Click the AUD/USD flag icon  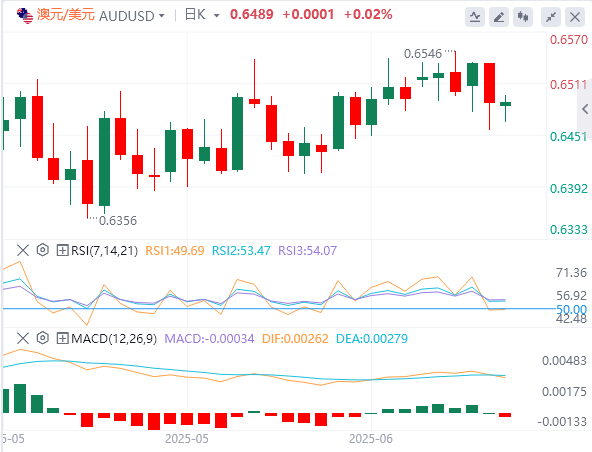[25, 16]
